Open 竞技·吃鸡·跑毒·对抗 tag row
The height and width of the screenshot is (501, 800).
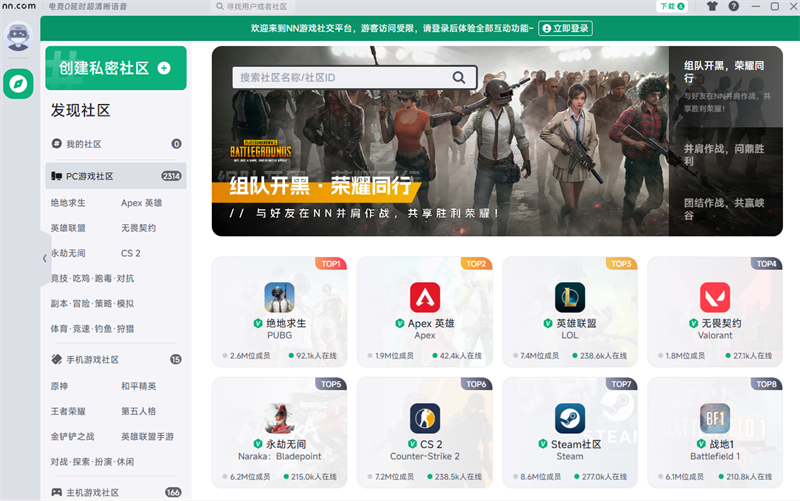[x=92, y=279]
